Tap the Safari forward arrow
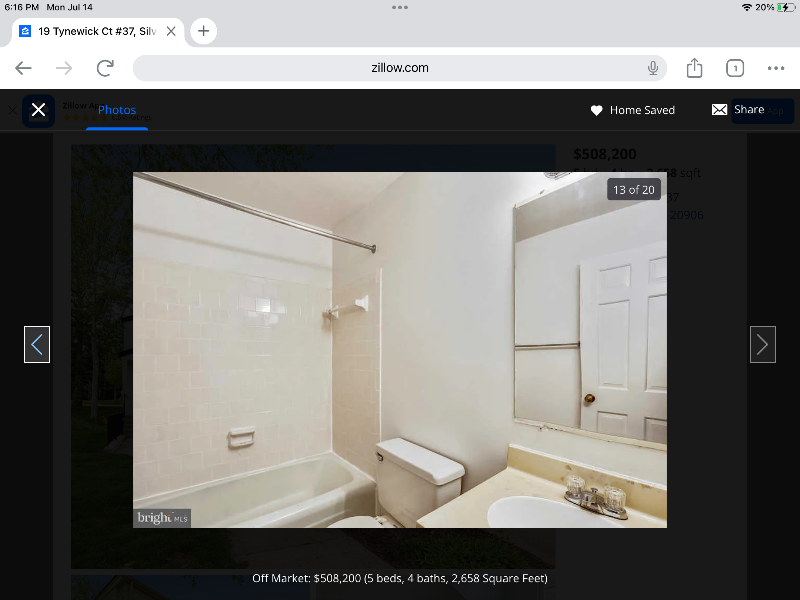Screen dimensions: 800x600 click(x=64, y=68)
